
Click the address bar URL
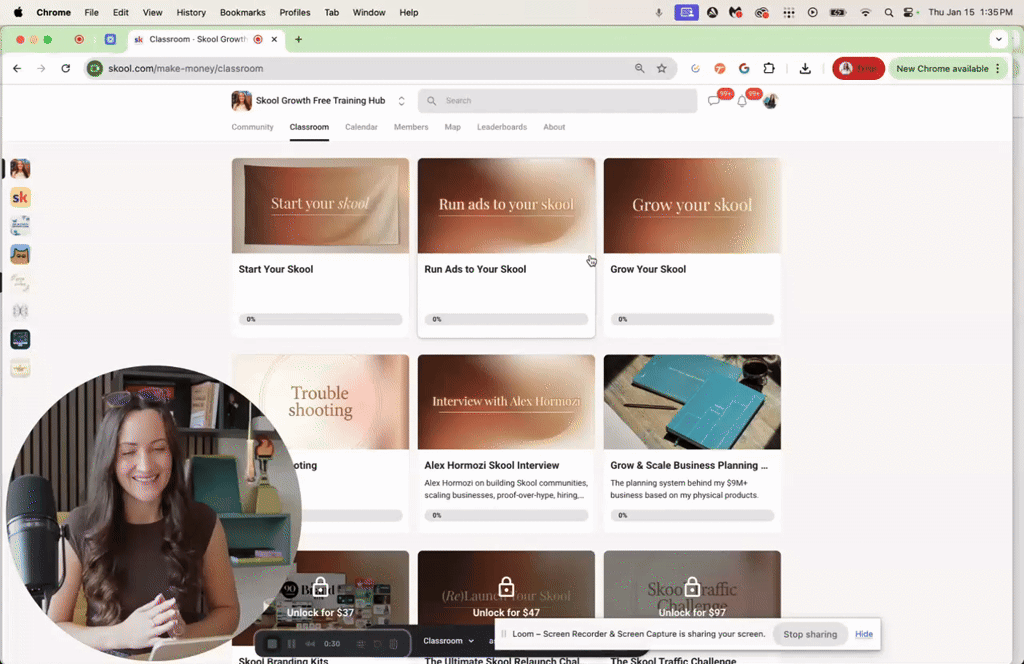[185, 68]
